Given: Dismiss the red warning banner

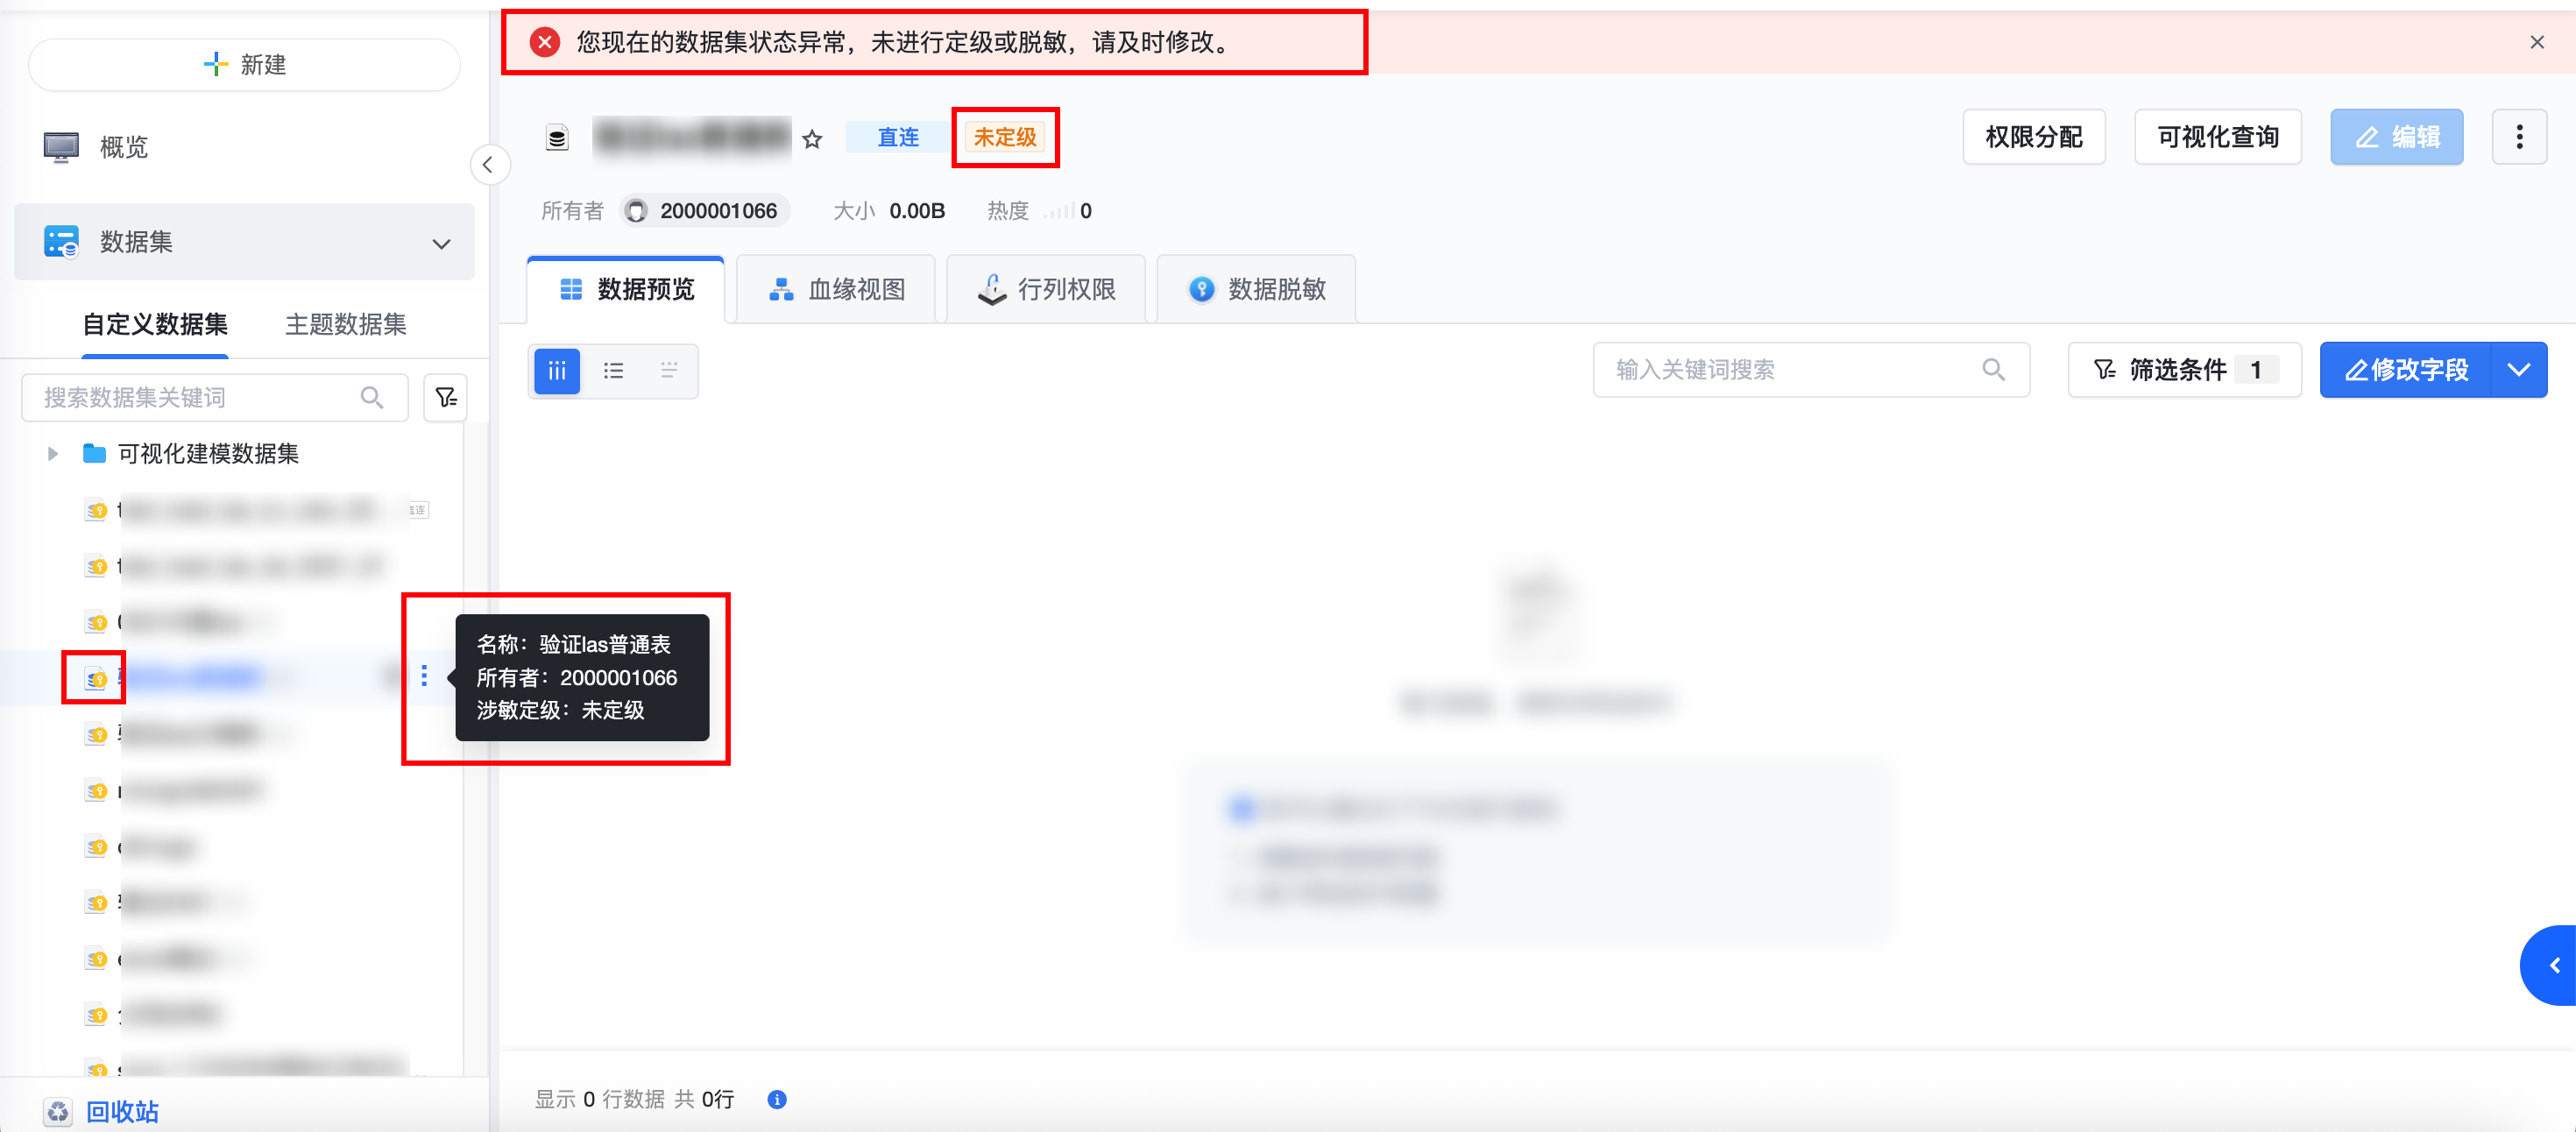Looking at the screenshot, I should (x=2536, y=42).
